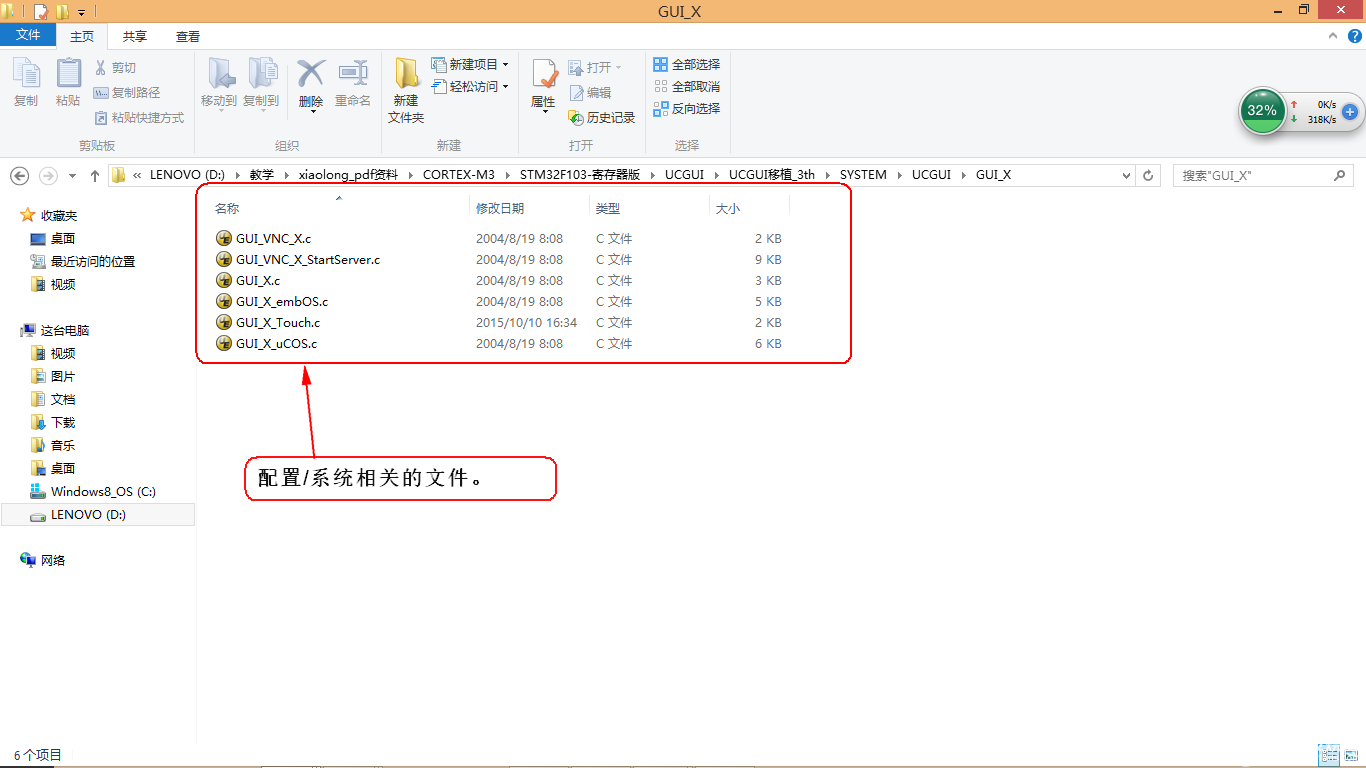1366x768 pixels.
Task: Open the Easy access dropdown
Action: point(470,86)
